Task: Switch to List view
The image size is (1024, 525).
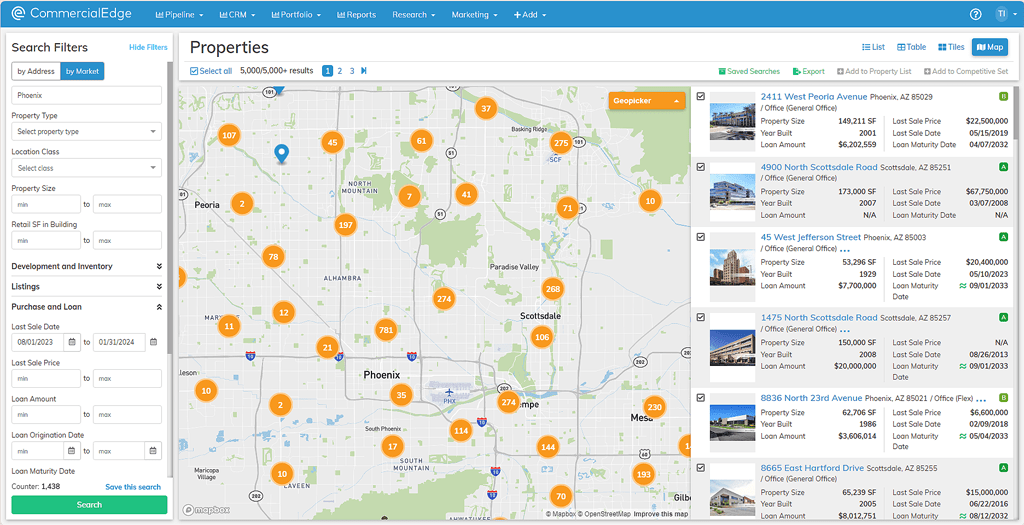Action: 873,47
